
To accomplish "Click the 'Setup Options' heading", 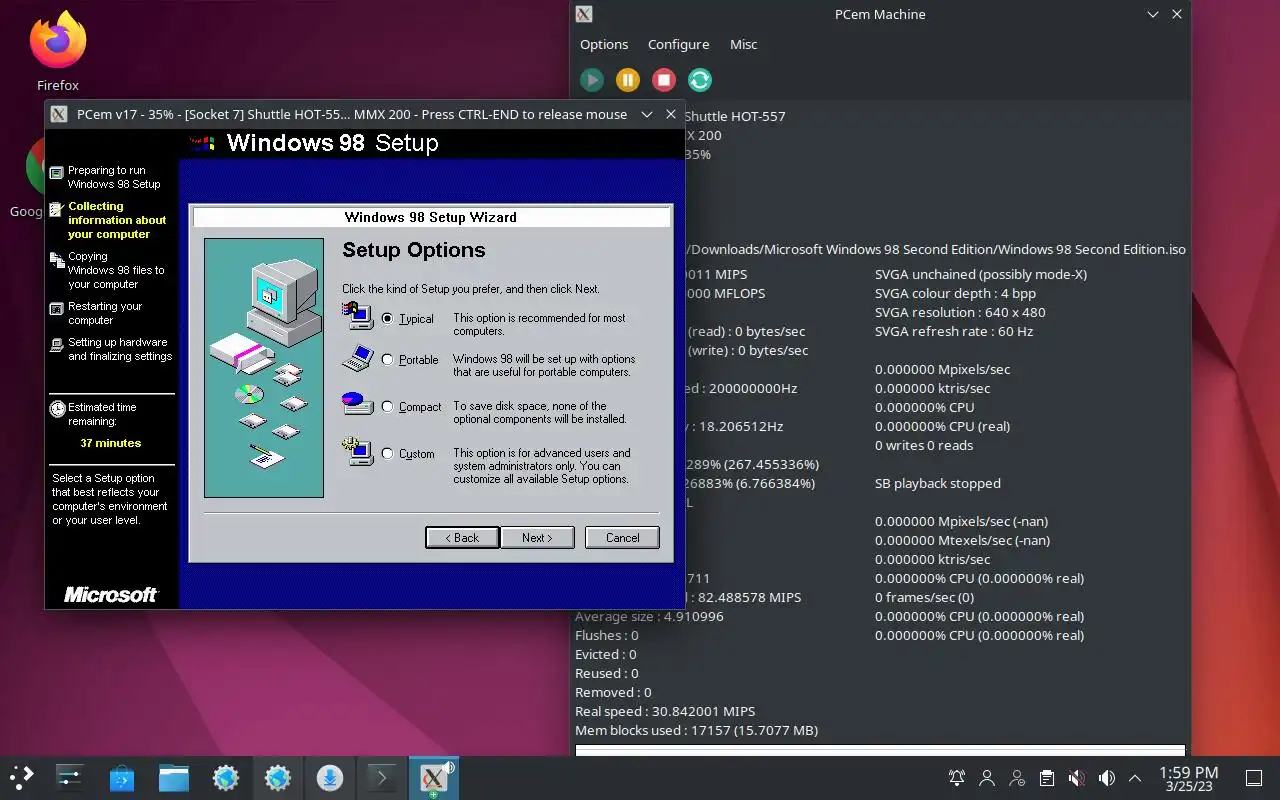I will (413, 250).
